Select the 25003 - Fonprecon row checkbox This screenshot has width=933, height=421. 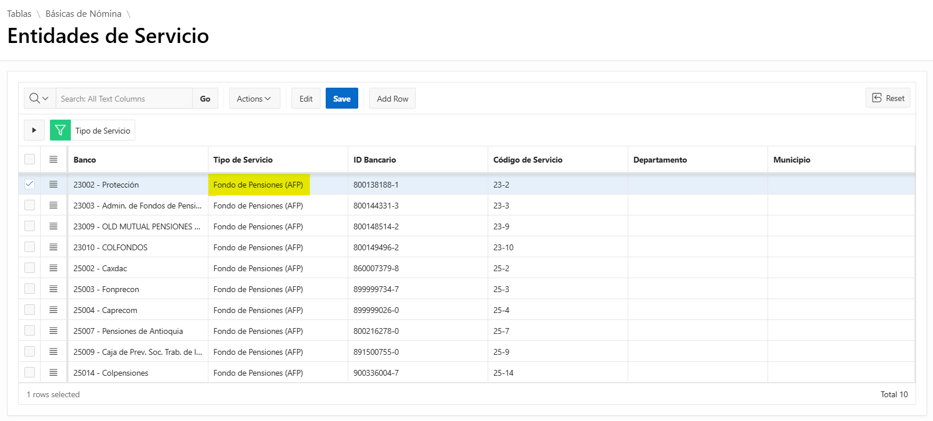click(x=29, y=288)
